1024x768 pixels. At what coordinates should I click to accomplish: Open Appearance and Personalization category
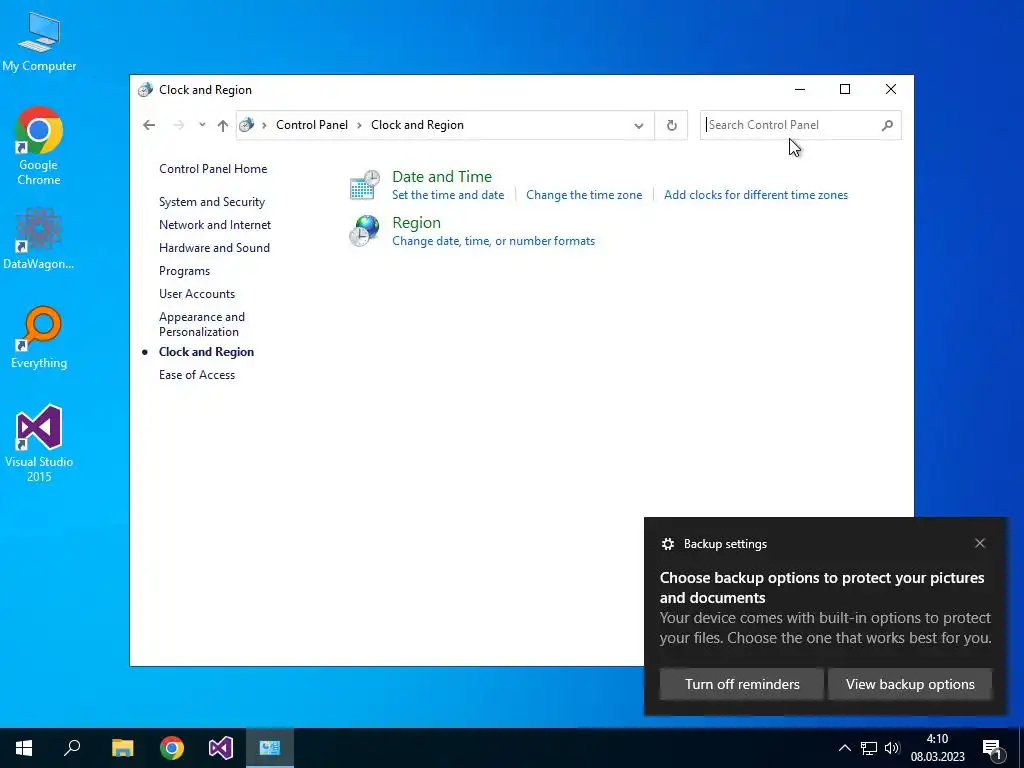(x=202, y=324)
